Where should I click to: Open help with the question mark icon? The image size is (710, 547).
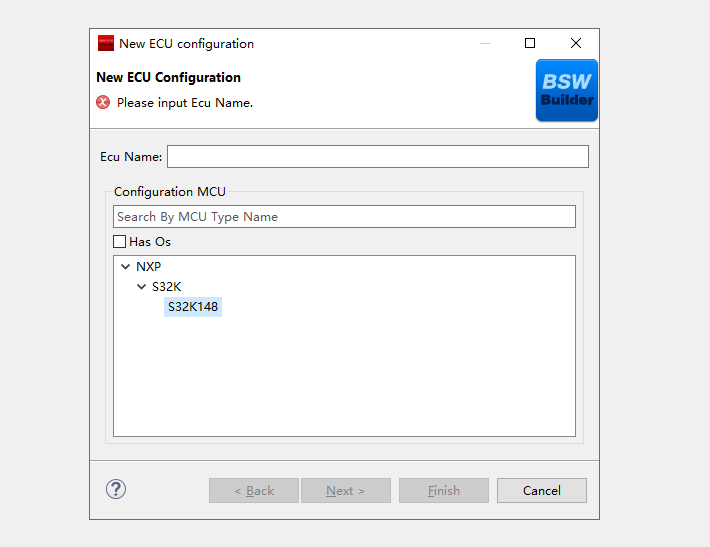pos(116,489)
